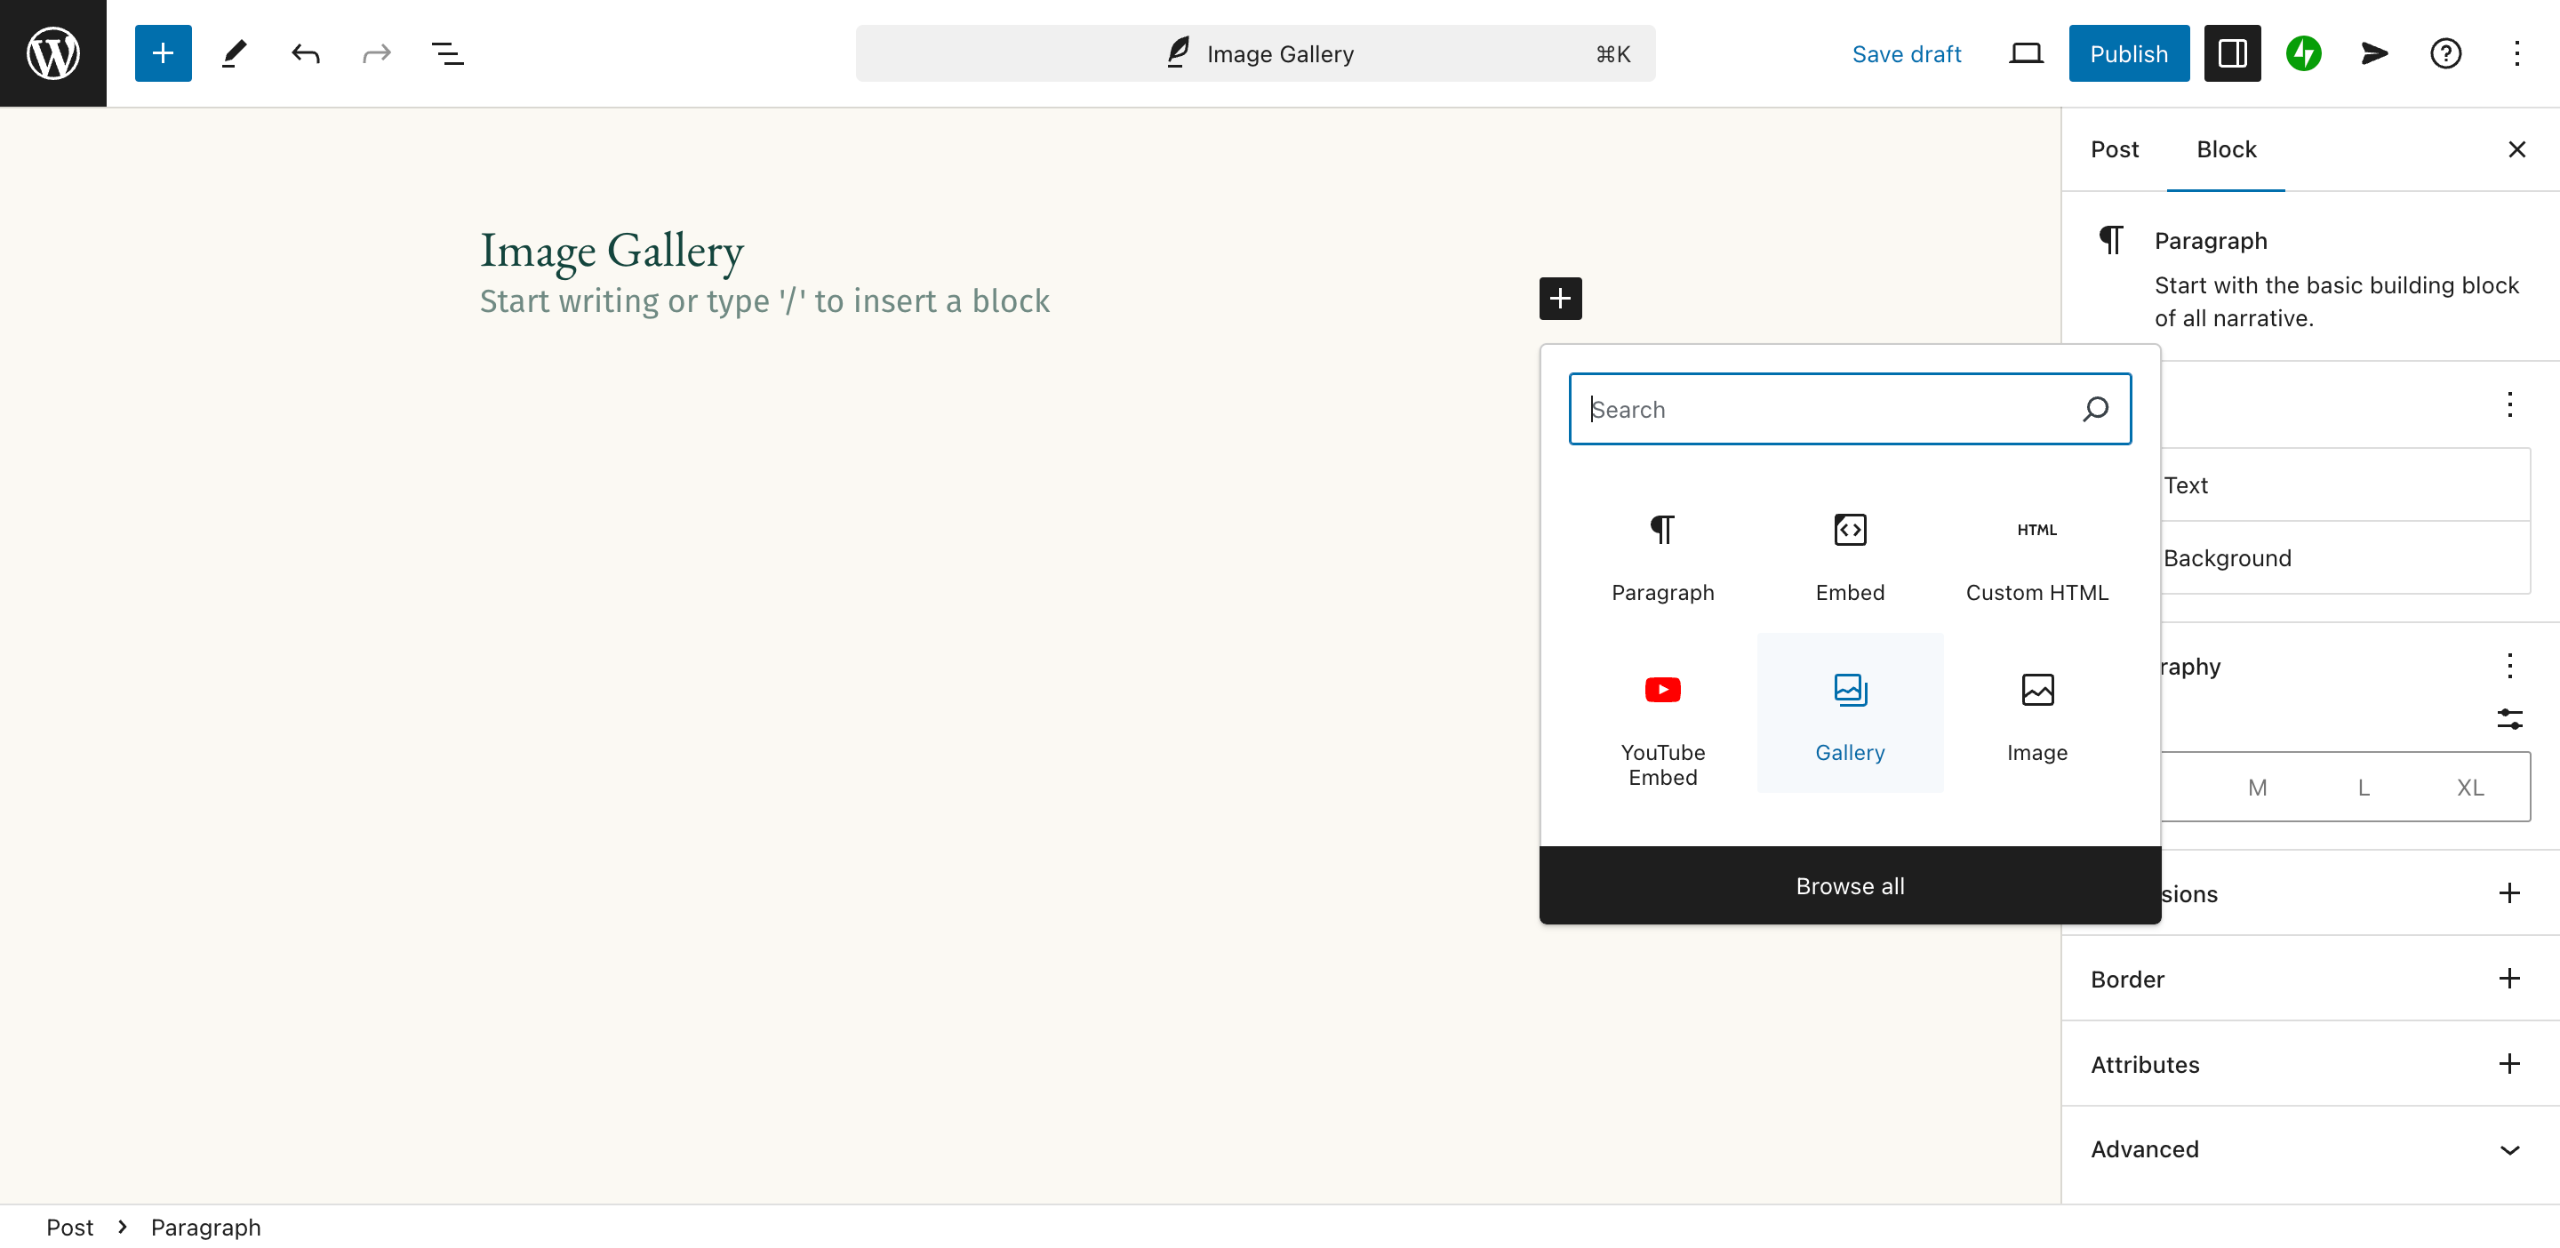Select the Block tab in sidebar

(2226, 149)
